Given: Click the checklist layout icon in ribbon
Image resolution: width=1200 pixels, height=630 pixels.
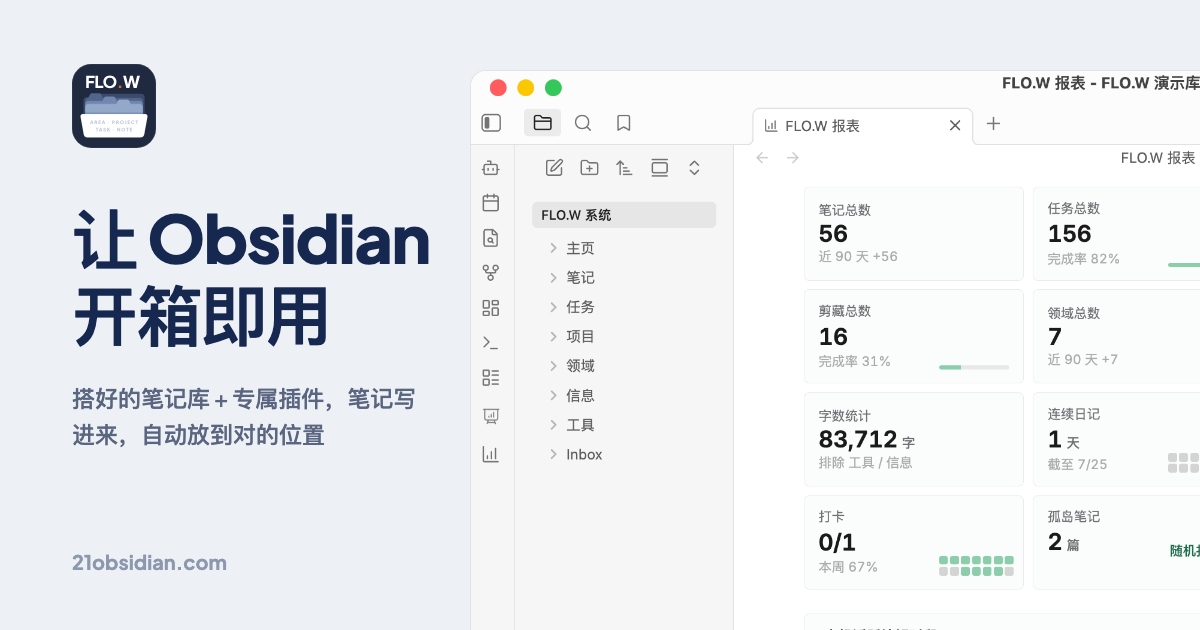Looking at the screenshot, I should tap(490, 377).
